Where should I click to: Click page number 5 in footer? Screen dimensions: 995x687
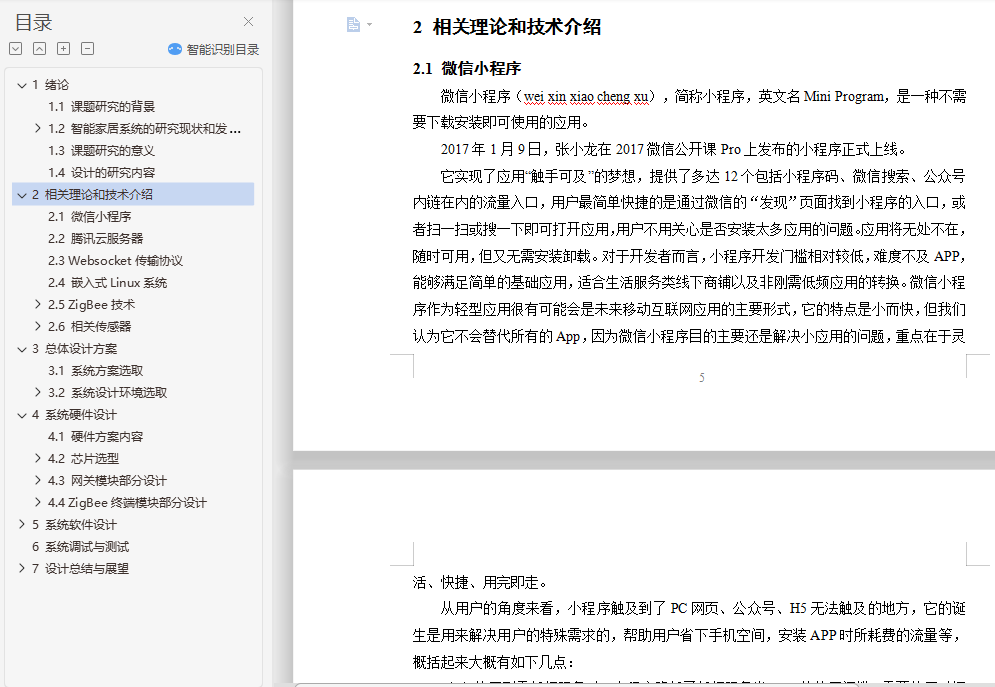pos(702,377)
